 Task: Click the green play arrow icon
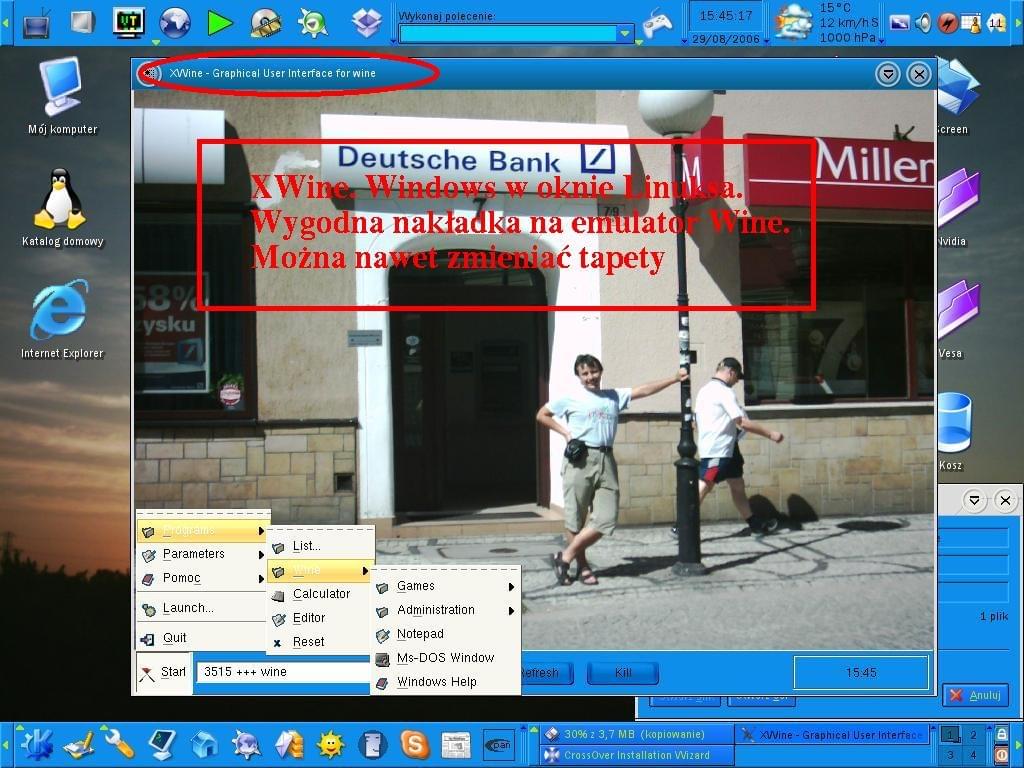point(220,24)
